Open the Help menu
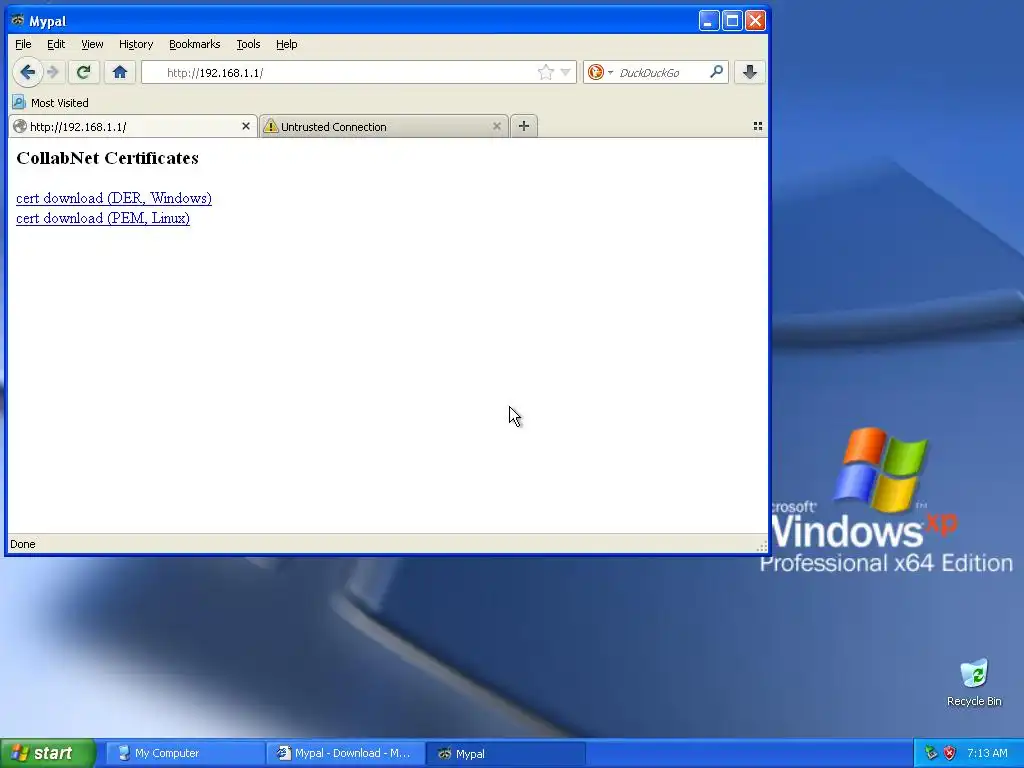The image size is (1024, 768). click(287, 44)
